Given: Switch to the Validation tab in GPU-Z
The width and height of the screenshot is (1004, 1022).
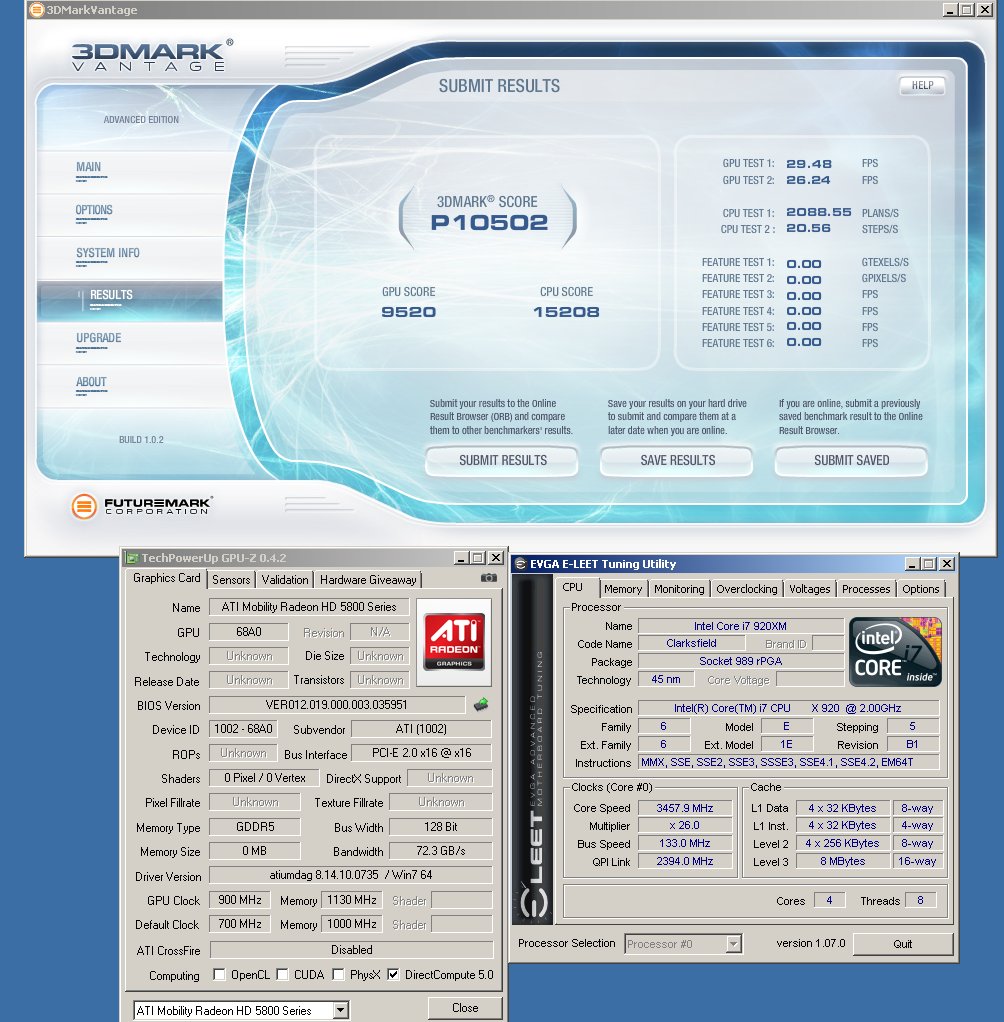Looking at the screenshot, I should pyautogui.click(x=285, y=579).
